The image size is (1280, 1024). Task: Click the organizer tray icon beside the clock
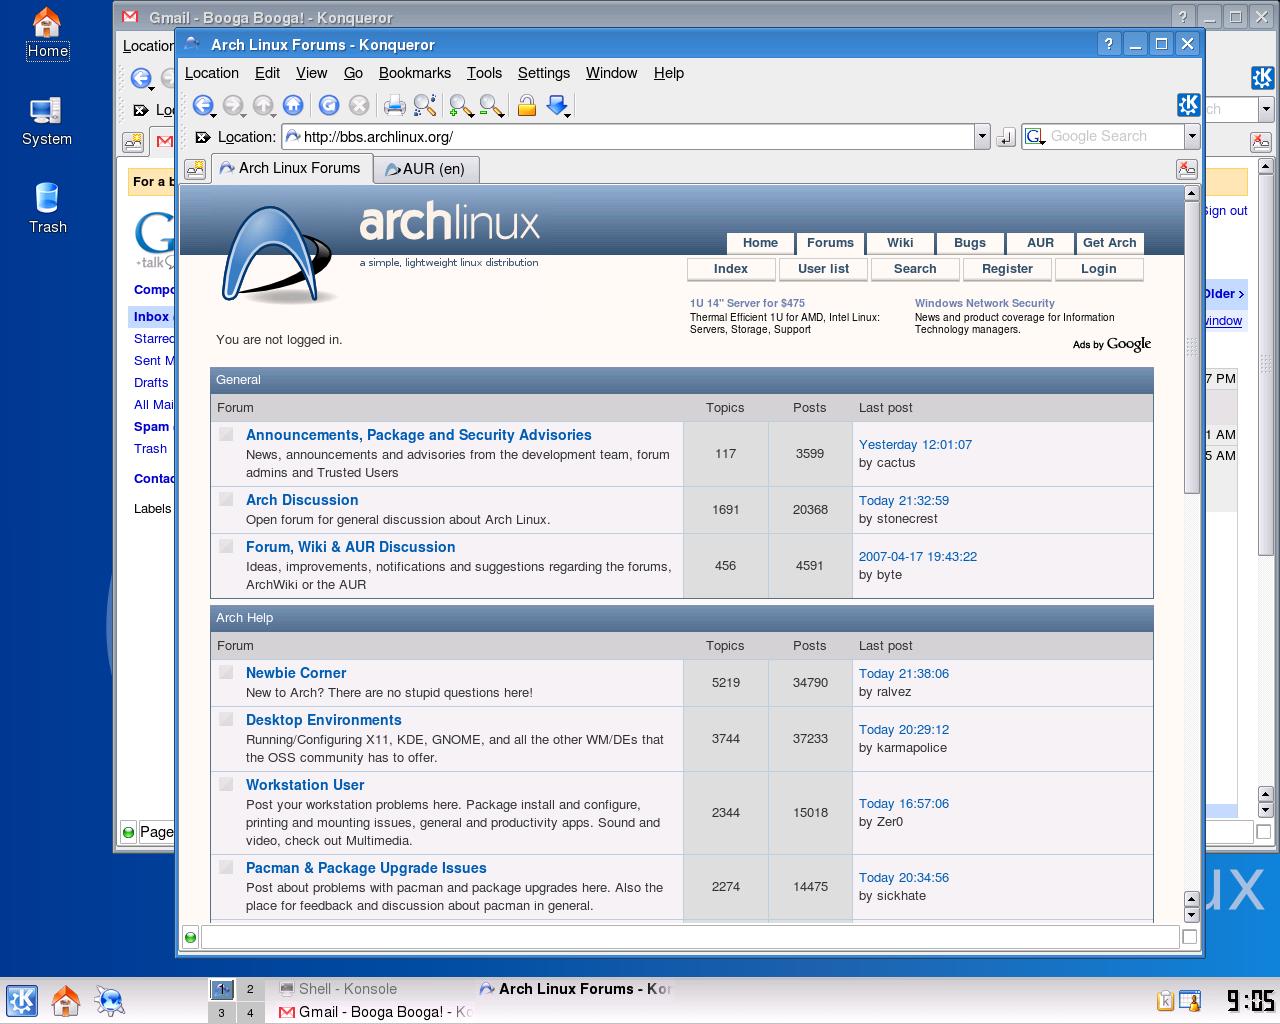pos(1190,1000)
